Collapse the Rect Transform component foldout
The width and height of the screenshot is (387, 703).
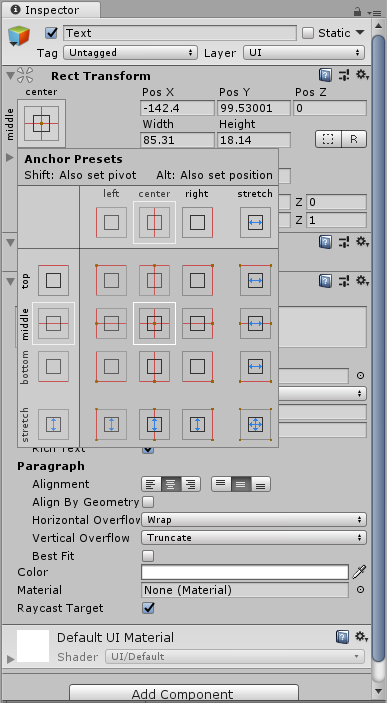point(9,76)
